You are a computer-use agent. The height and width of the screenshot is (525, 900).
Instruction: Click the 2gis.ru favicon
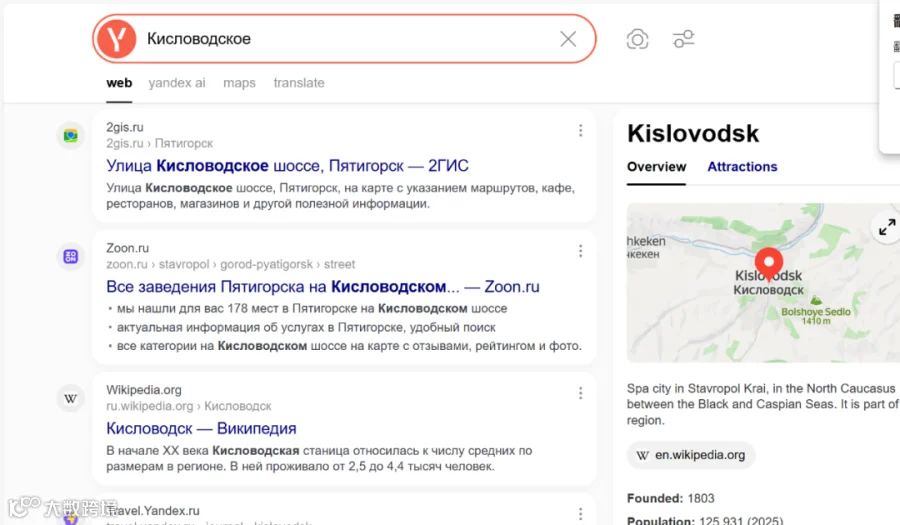pos(71,135)
